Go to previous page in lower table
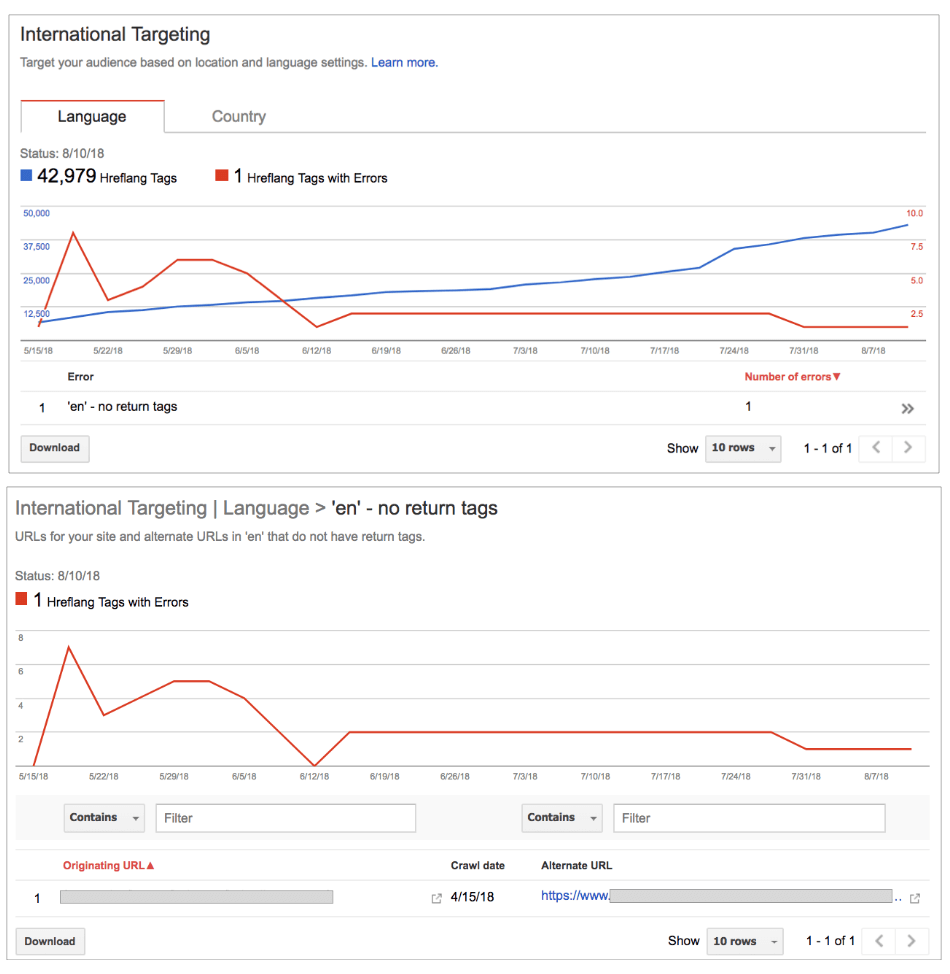 pyautogui.click(x=879, y=941)
